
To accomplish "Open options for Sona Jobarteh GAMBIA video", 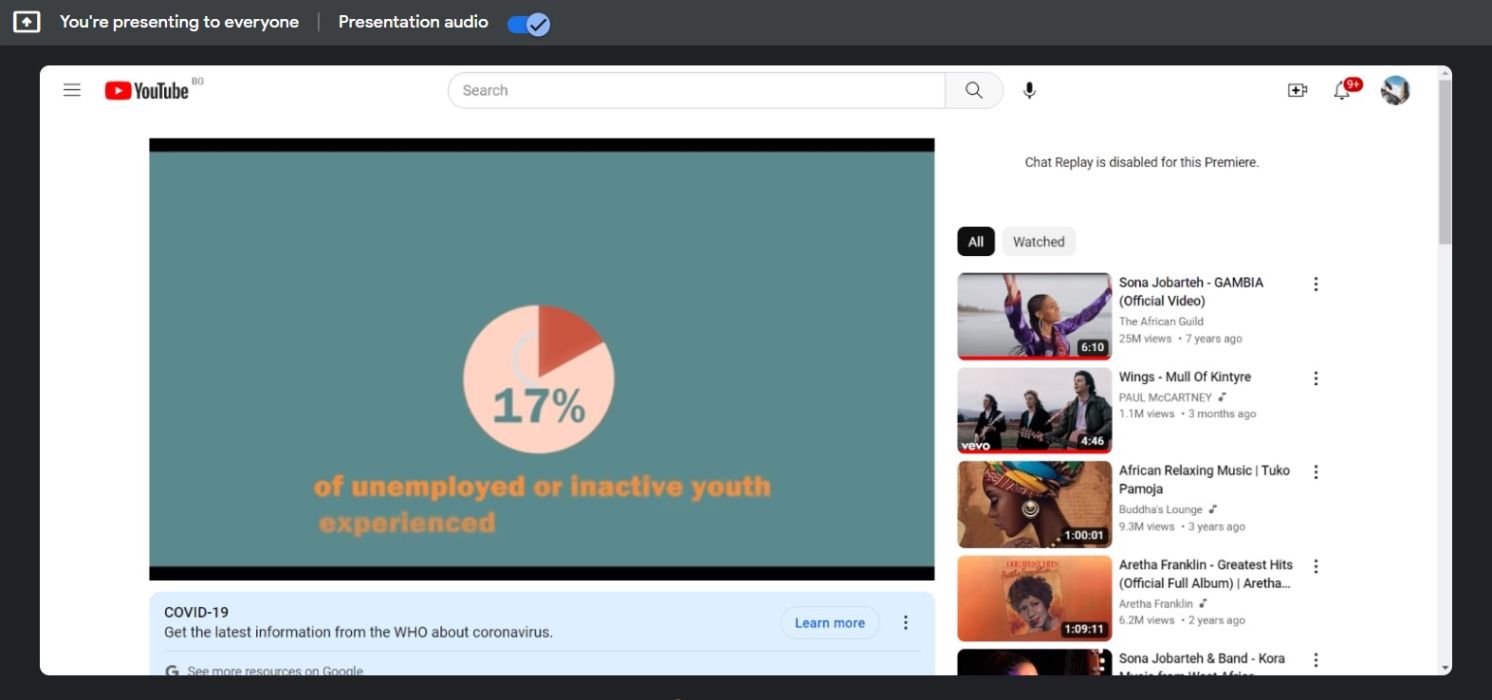I will [x=1316, y=284].
